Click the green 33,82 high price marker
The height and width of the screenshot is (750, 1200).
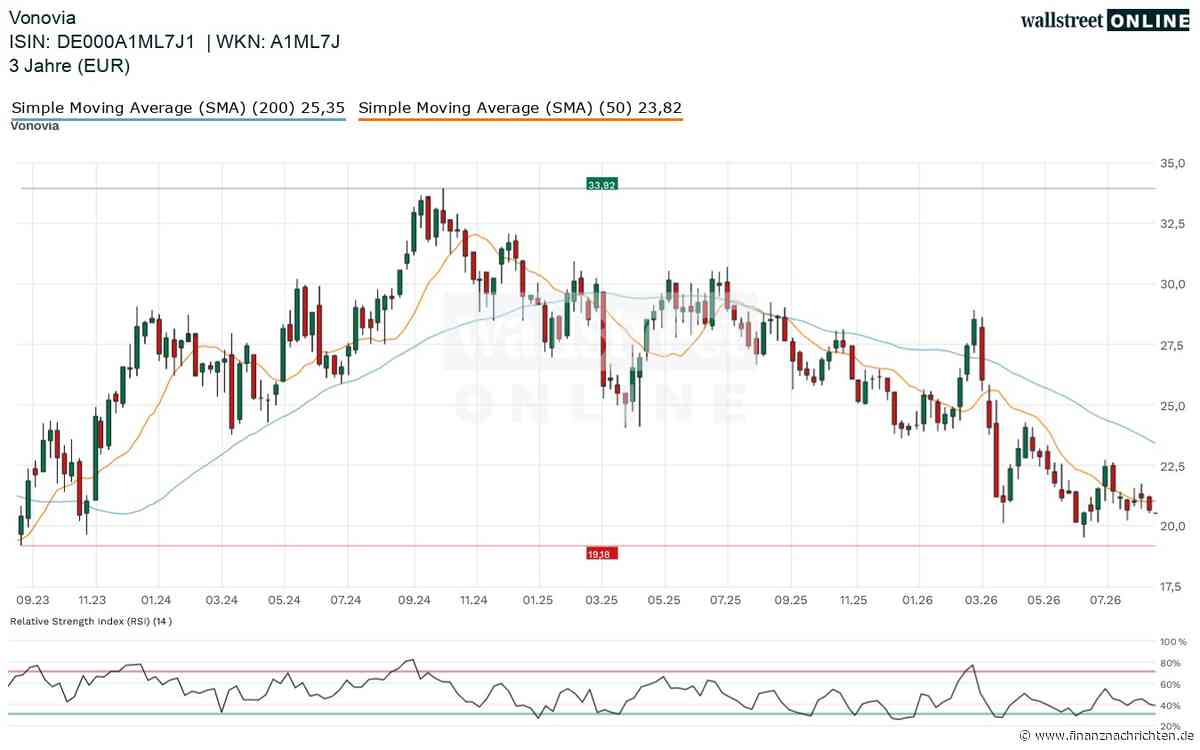pos(602,184)
